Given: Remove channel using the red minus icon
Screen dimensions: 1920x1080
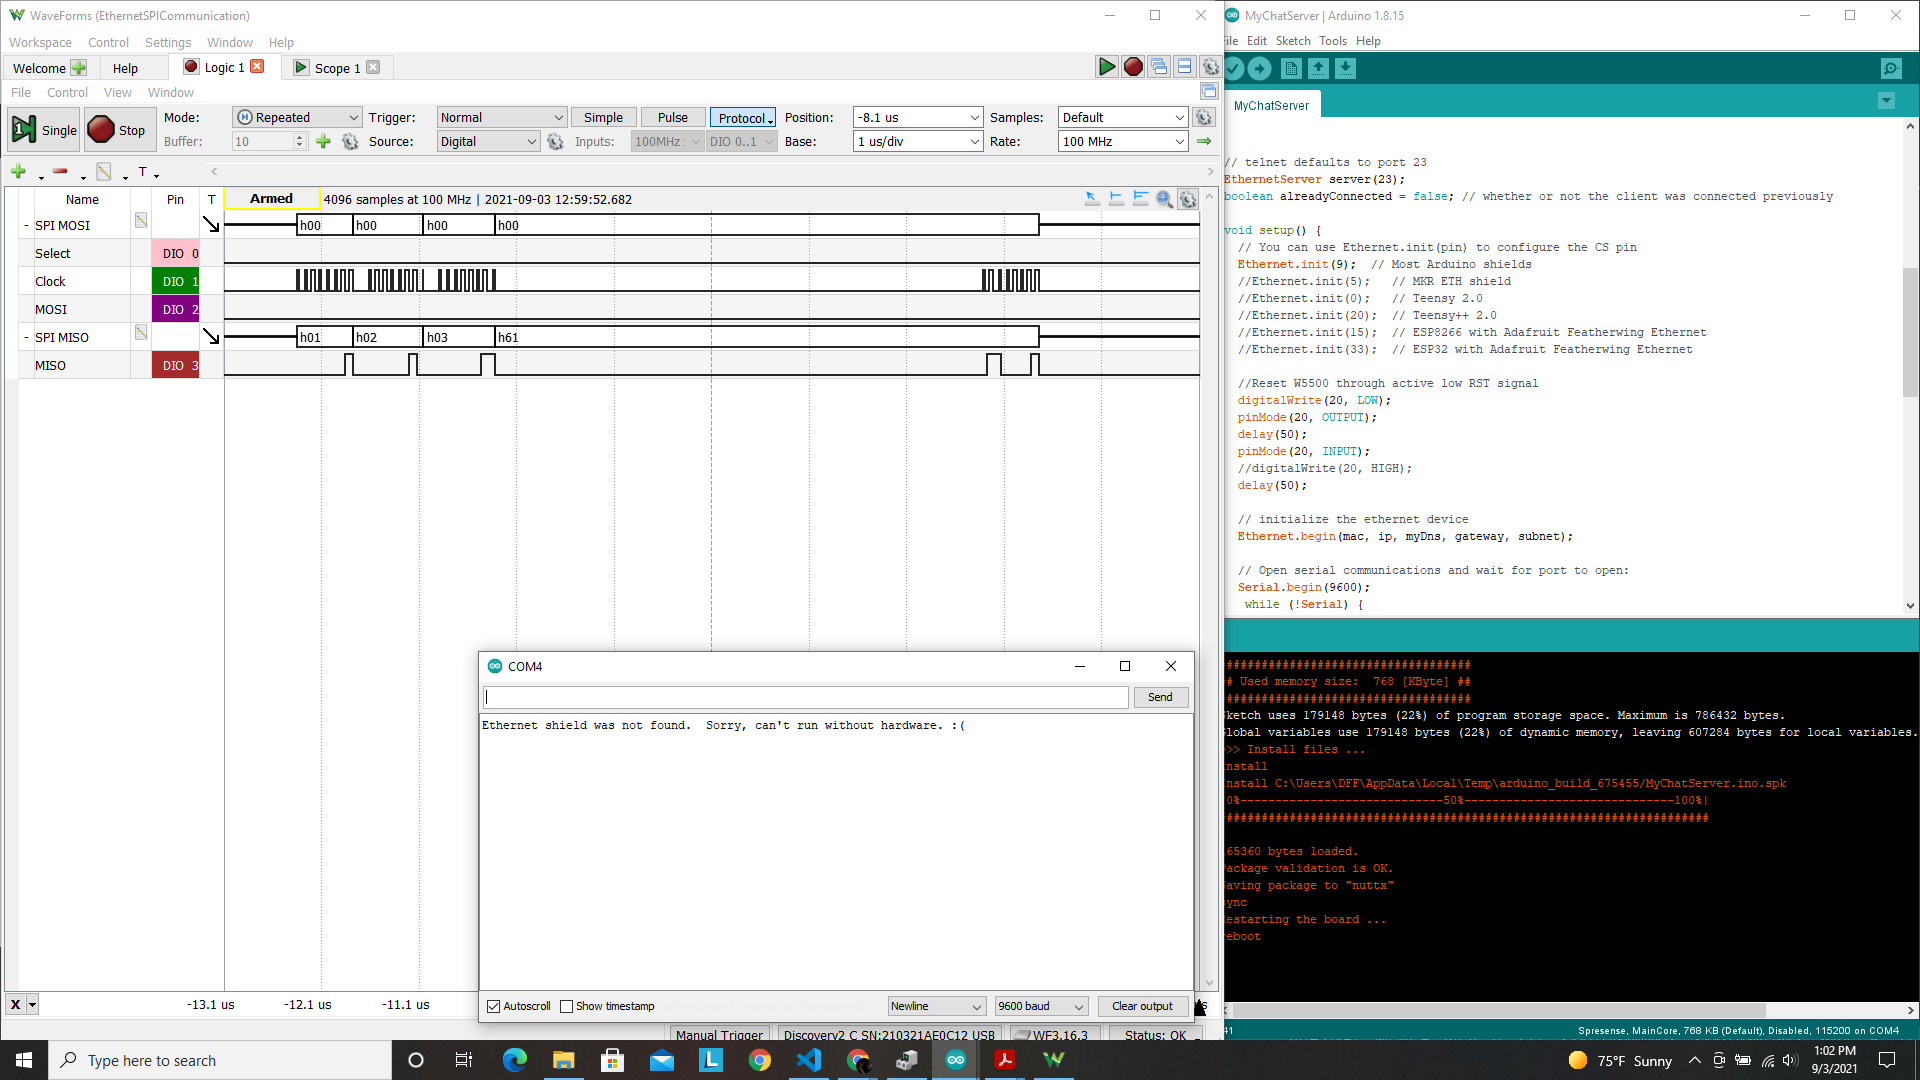Looking at the screenshot, I should coord(60,172).
